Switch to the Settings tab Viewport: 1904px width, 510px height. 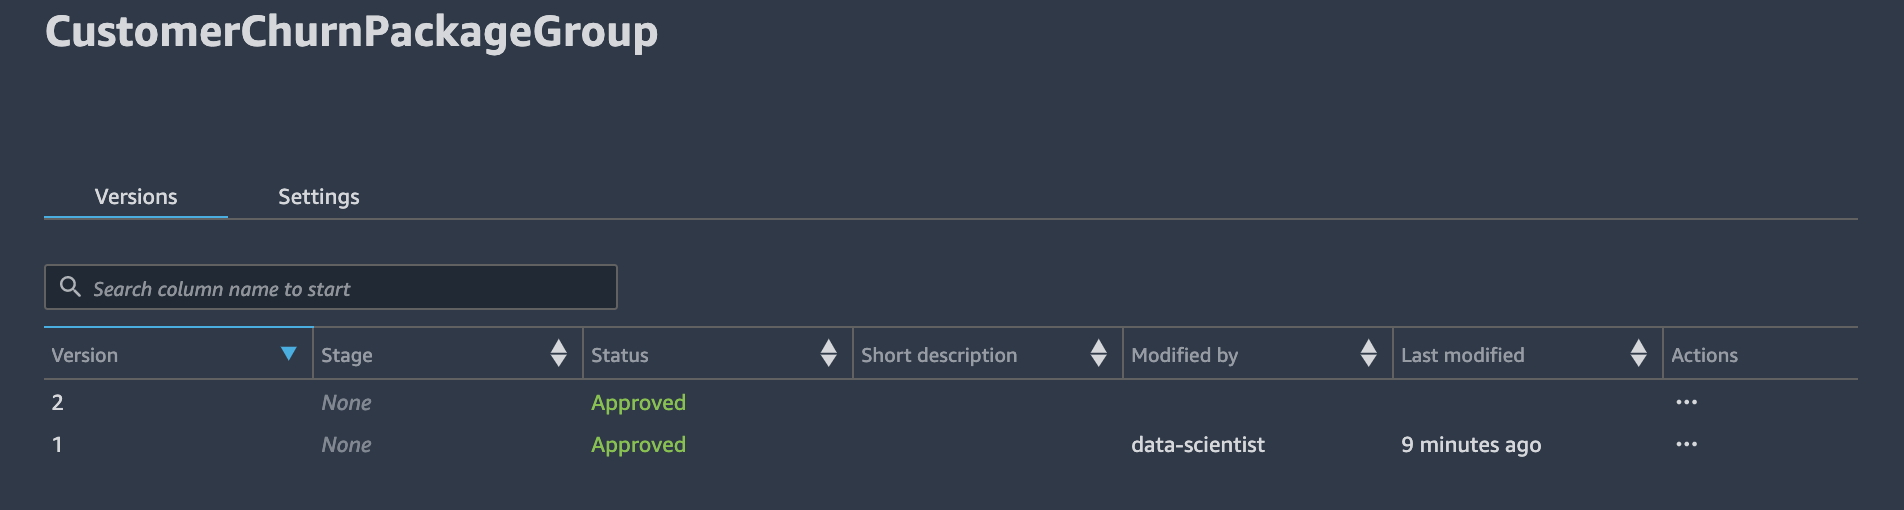pyautogui.click(x=318, y=196)
